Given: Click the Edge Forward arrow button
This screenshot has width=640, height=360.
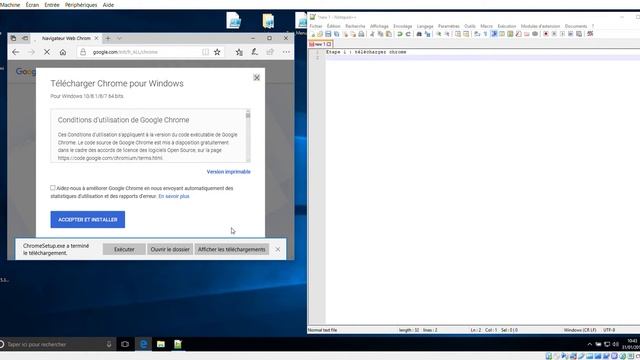Looking at the screenshot, I should (31, 52).
